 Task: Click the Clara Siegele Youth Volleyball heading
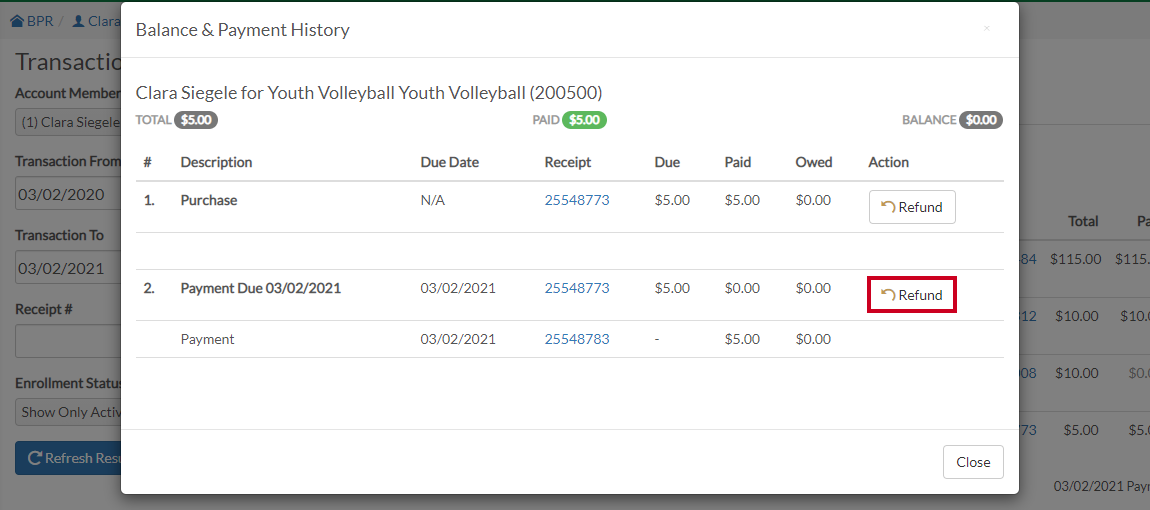tap(369, 92)
